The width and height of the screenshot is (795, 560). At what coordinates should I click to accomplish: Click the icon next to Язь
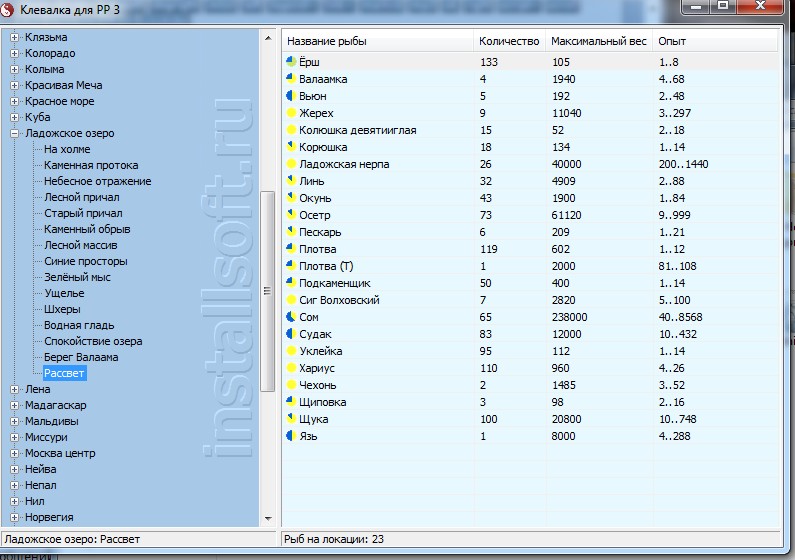click(292, 436)
